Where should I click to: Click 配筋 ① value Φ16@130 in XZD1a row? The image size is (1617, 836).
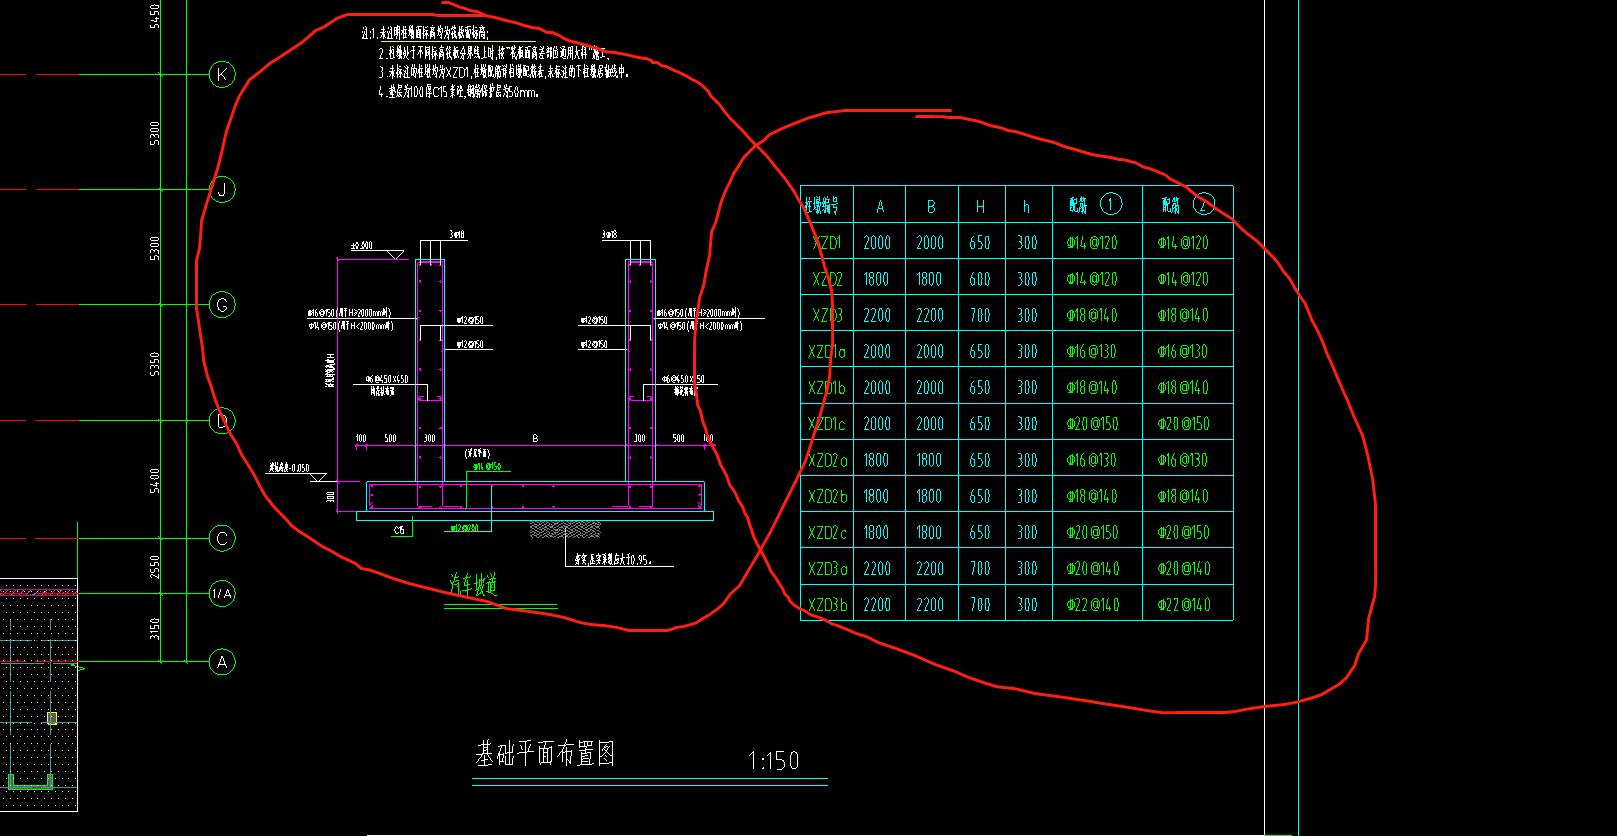tap(1092, 352)
